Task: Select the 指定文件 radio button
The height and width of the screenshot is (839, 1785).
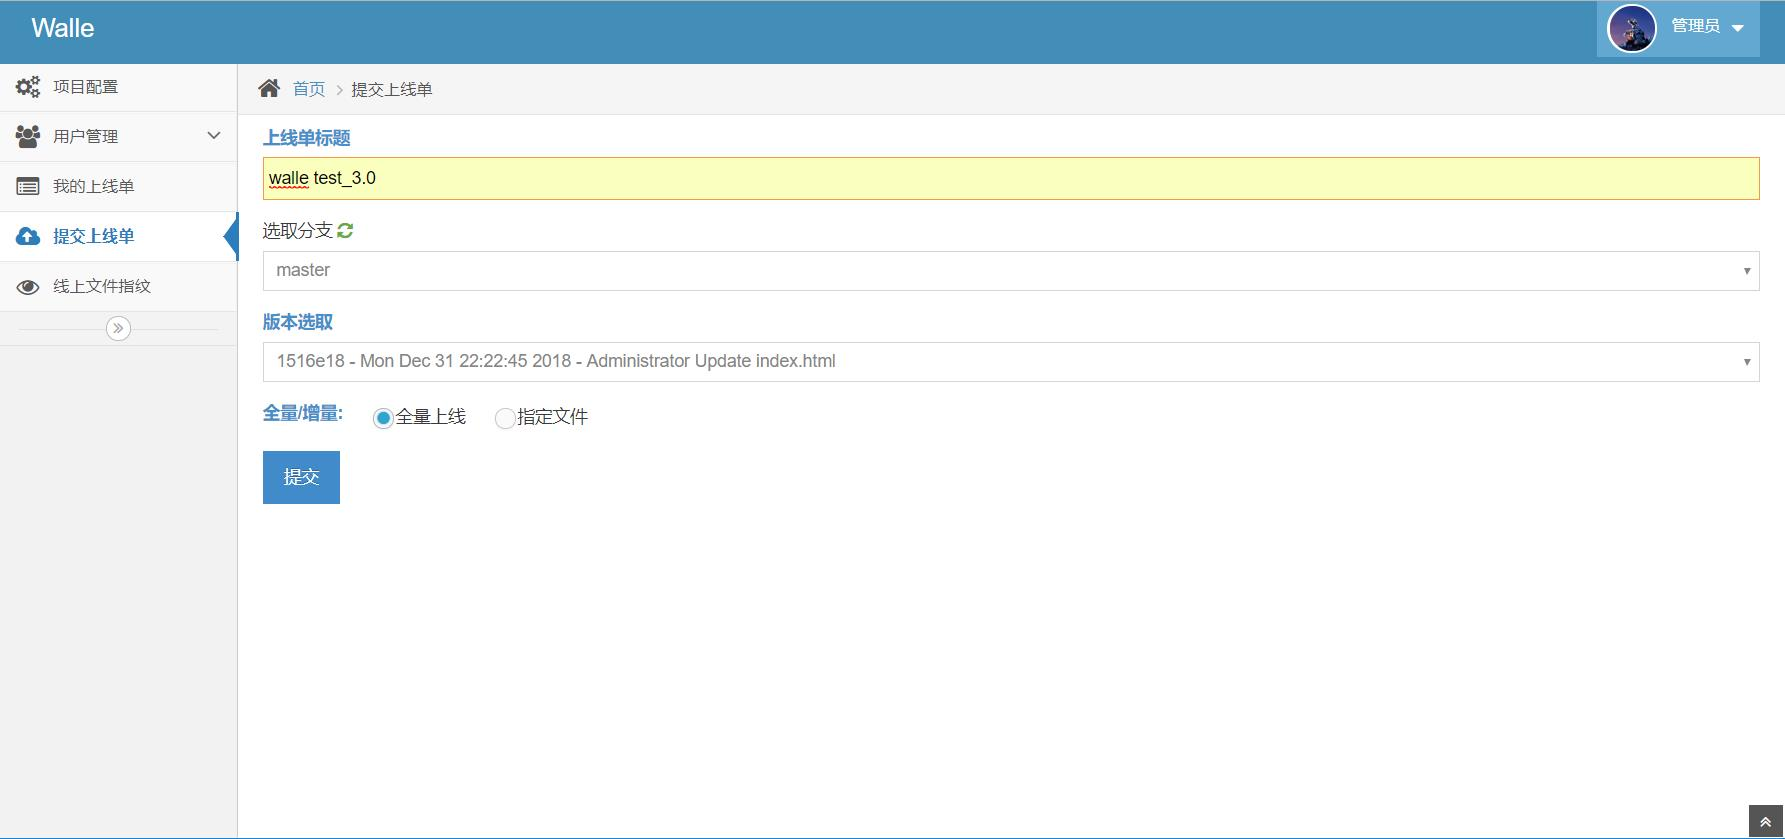Action: coord(505,418)
